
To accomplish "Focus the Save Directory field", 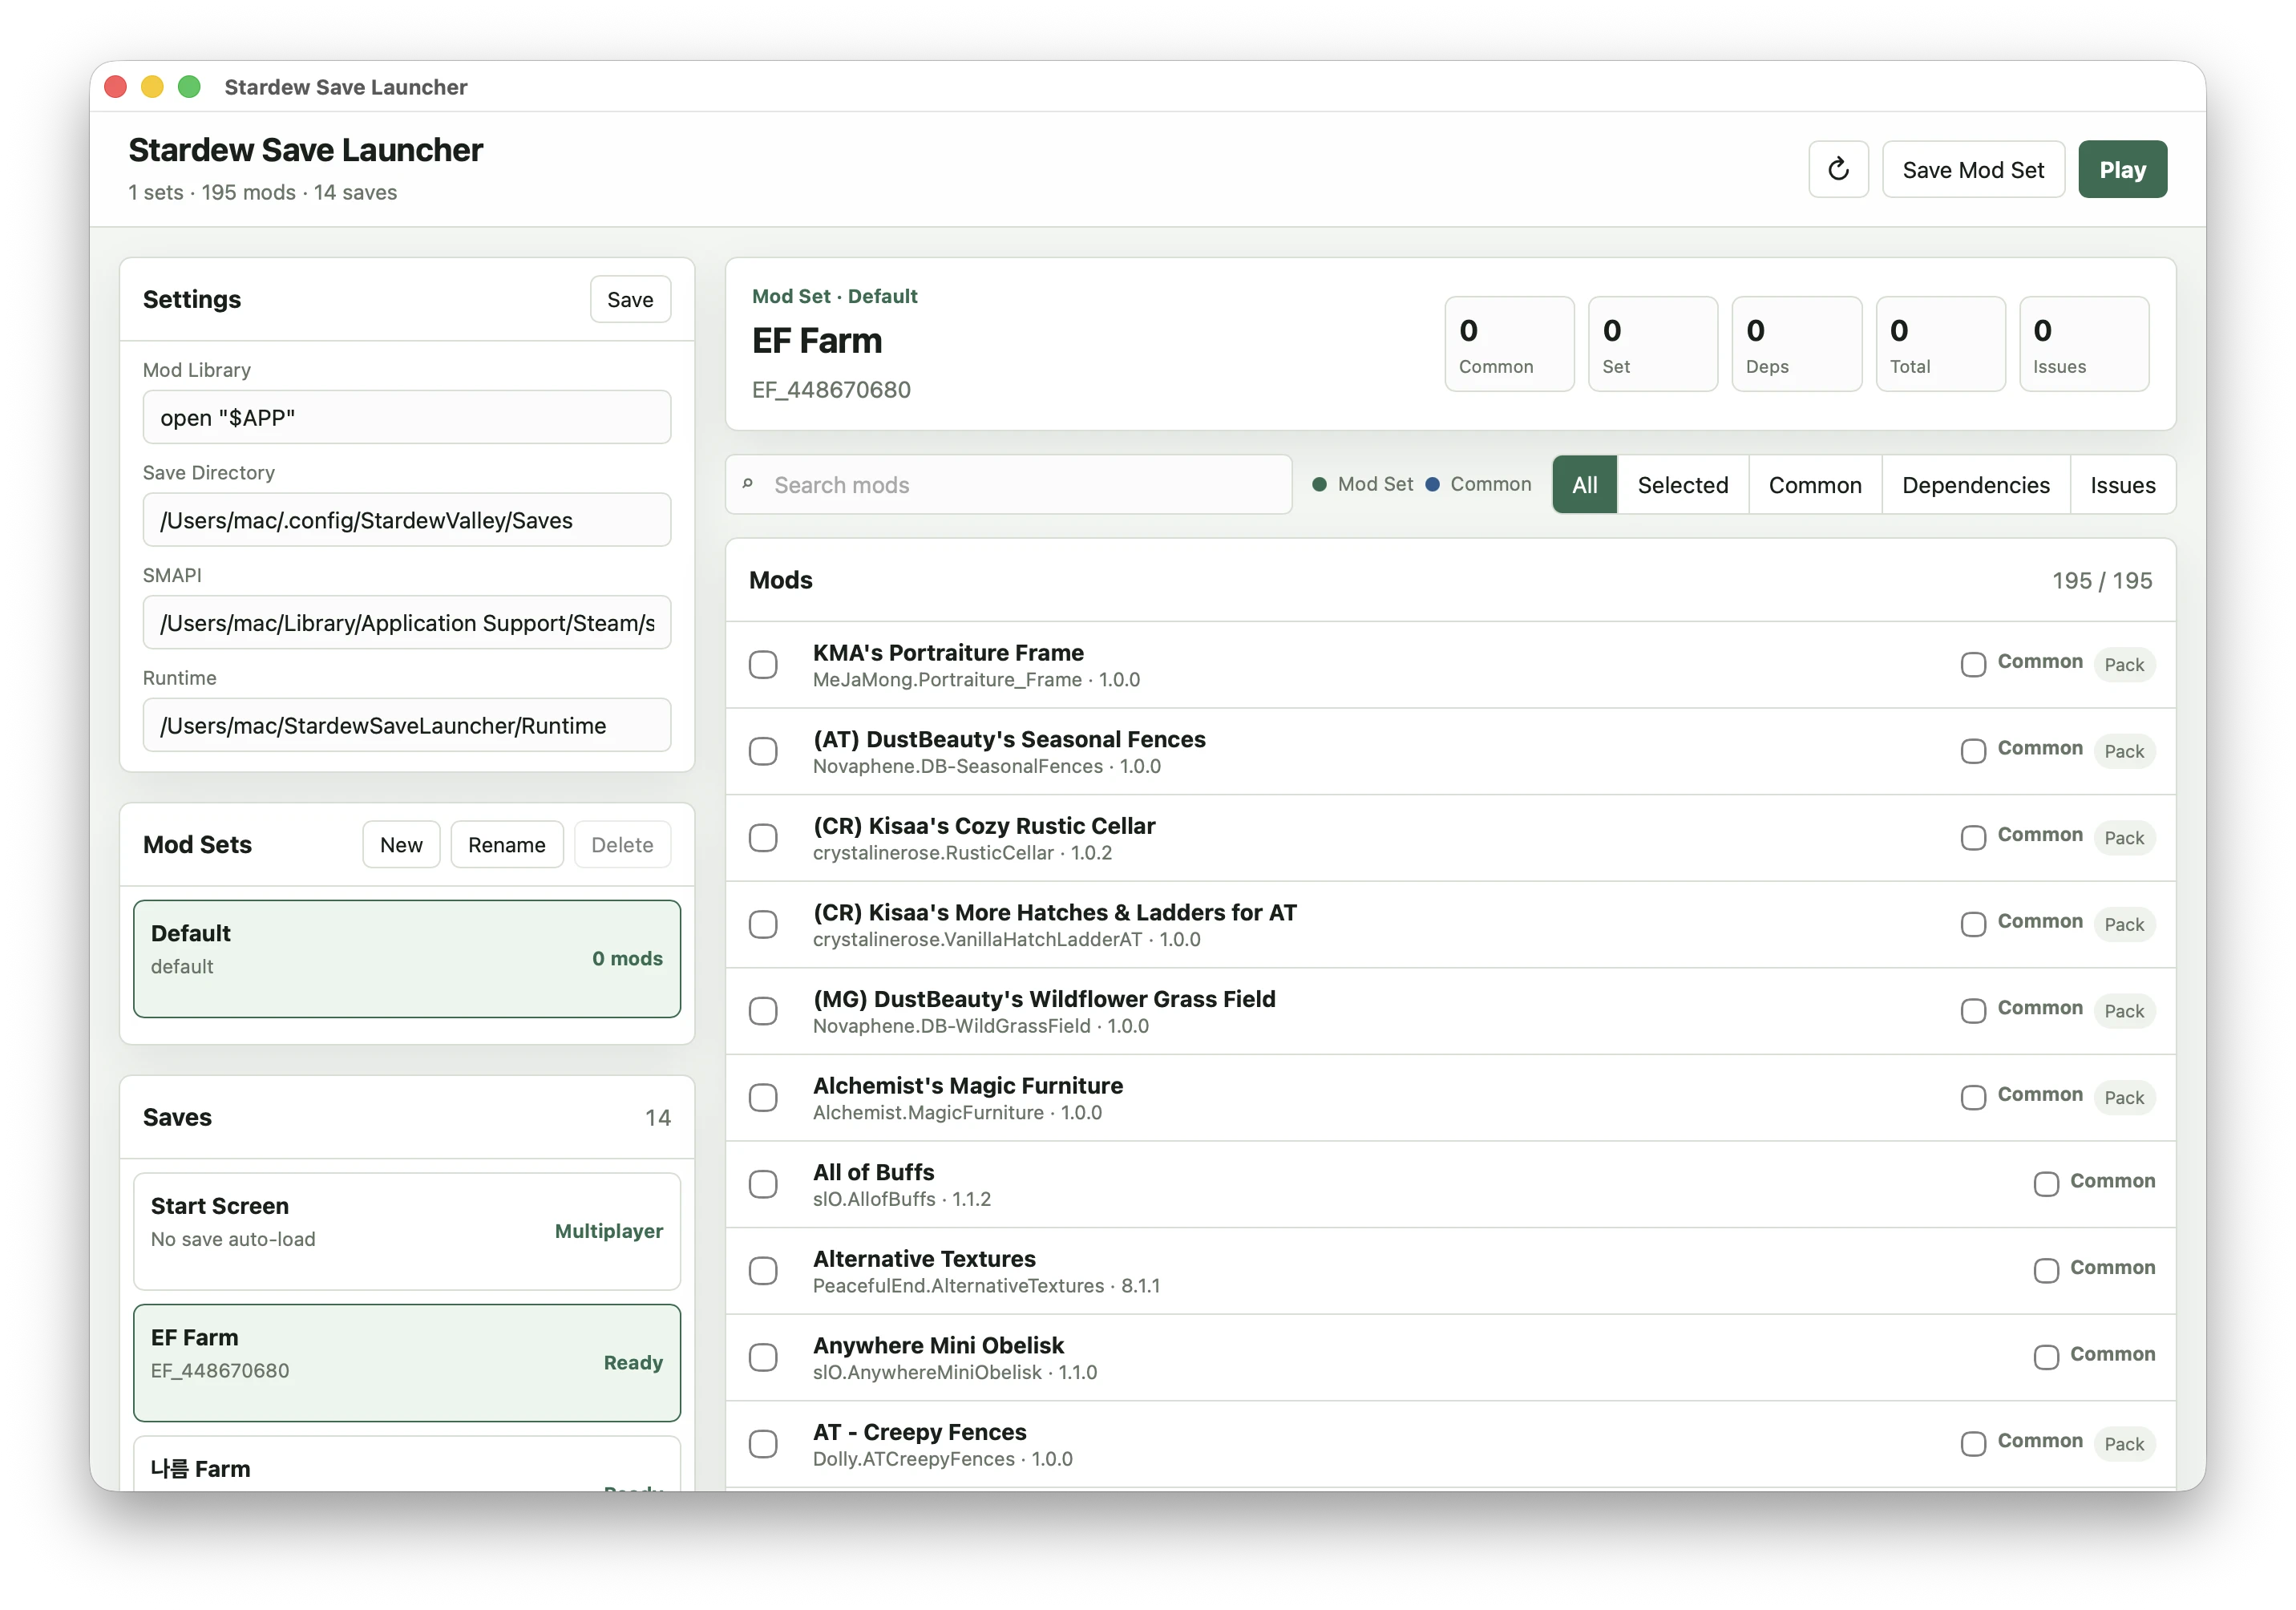I will click(x=406, y=520).
